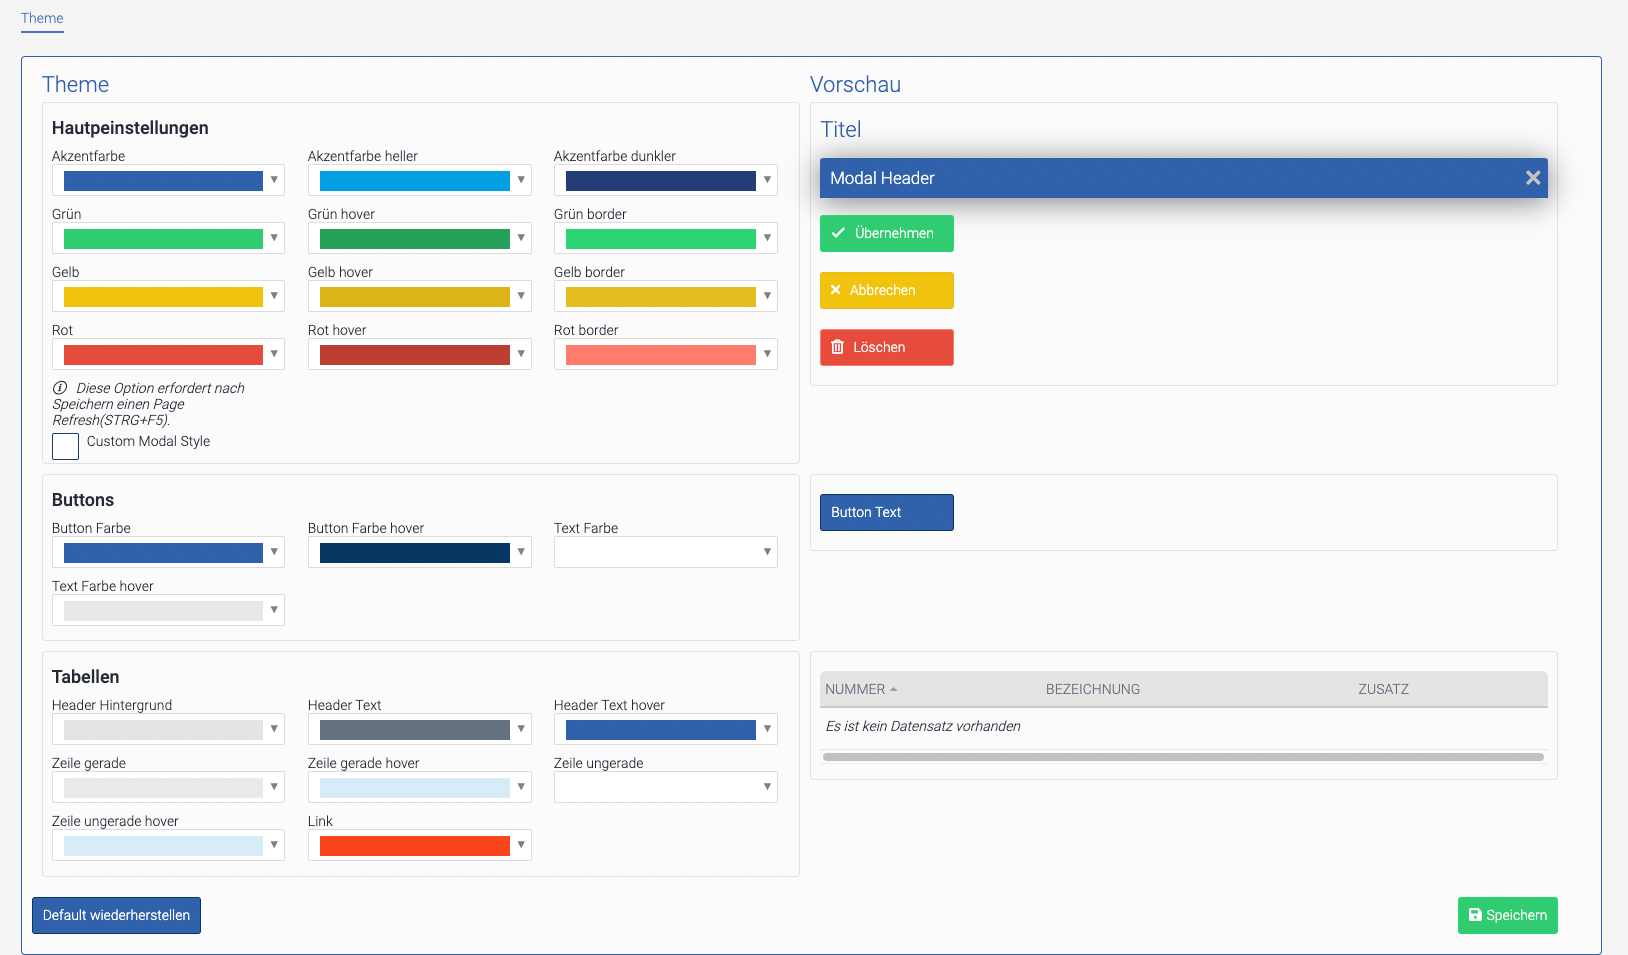Click the info icon beside refresh hint
The height and width of the screenshot is (955, 1628).
[60, 388]
